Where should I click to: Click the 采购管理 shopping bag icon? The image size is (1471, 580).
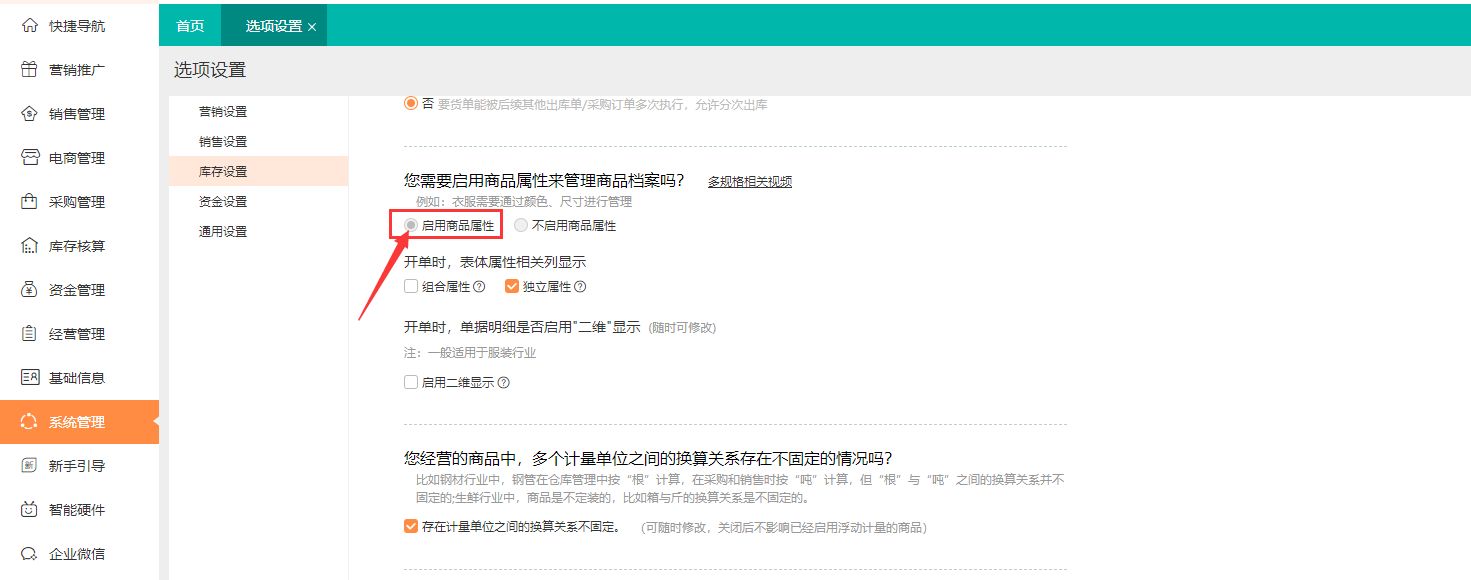click(29, 202)
